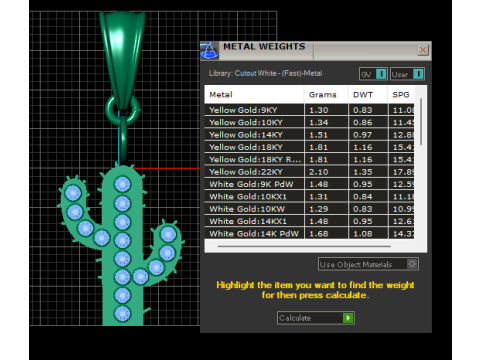Select the White Gold:9K PdW row

(x=309, y=184)
